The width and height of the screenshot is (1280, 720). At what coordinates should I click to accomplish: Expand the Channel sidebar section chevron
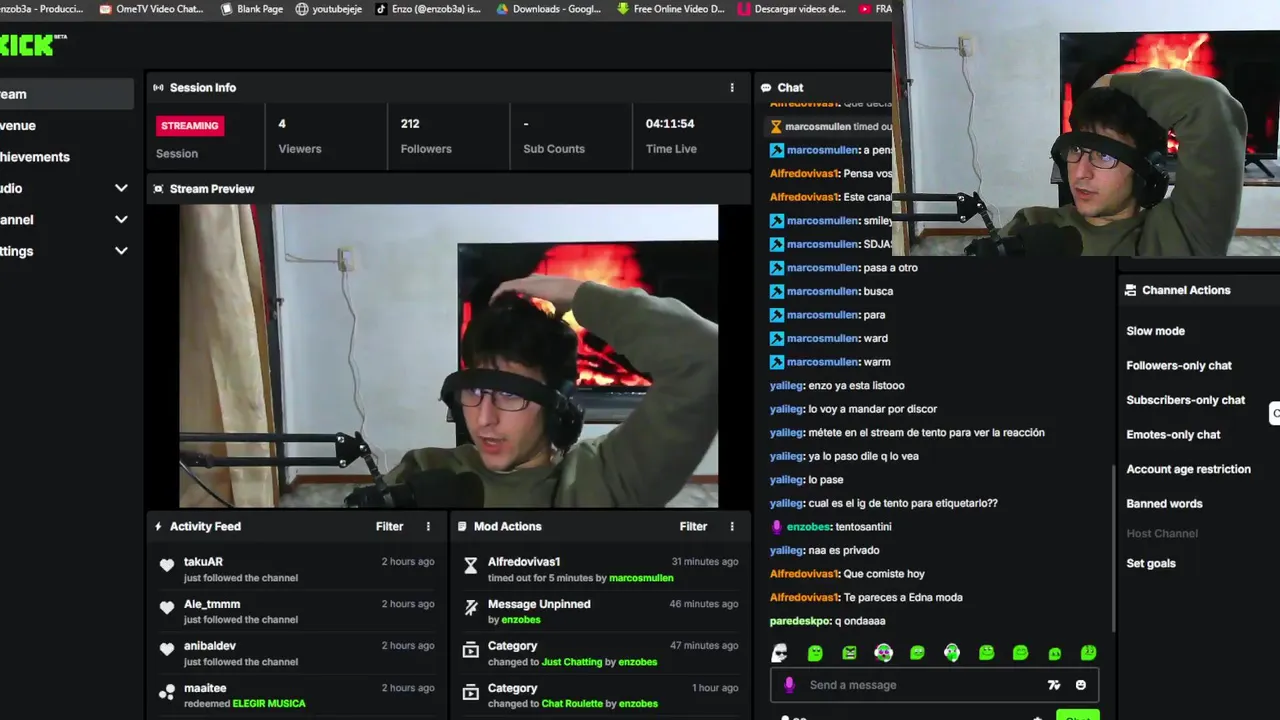(121, 220)
